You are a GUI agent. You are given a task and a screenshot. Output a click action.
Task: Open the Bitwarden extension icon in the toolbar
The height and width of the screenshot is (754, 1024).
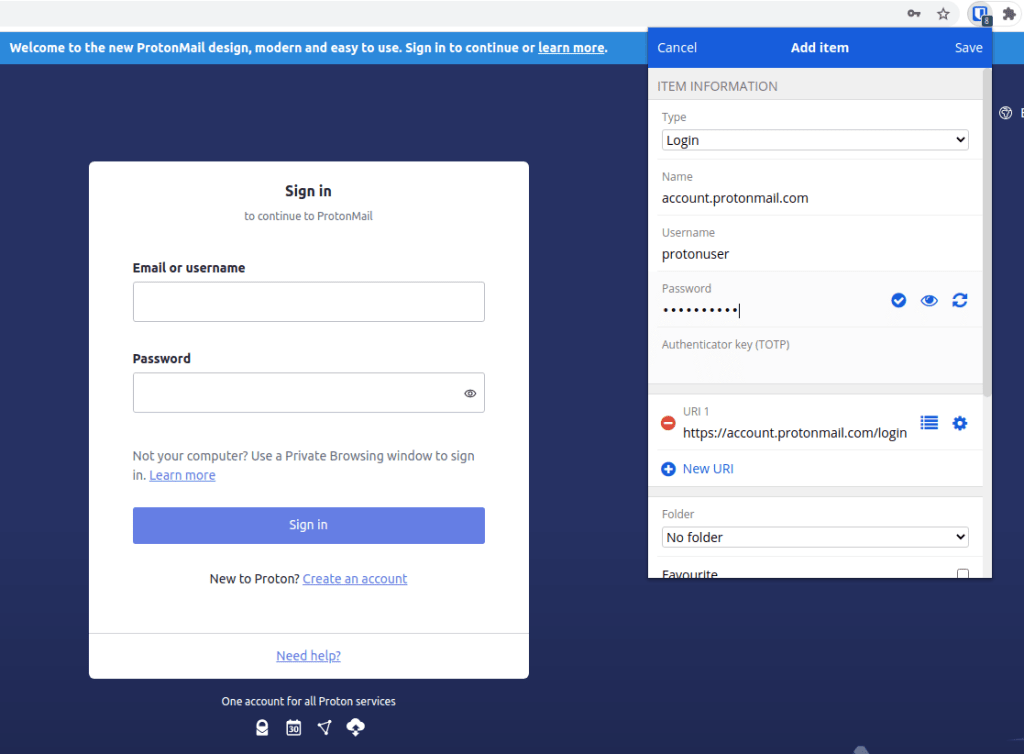[x=980, y=14]
